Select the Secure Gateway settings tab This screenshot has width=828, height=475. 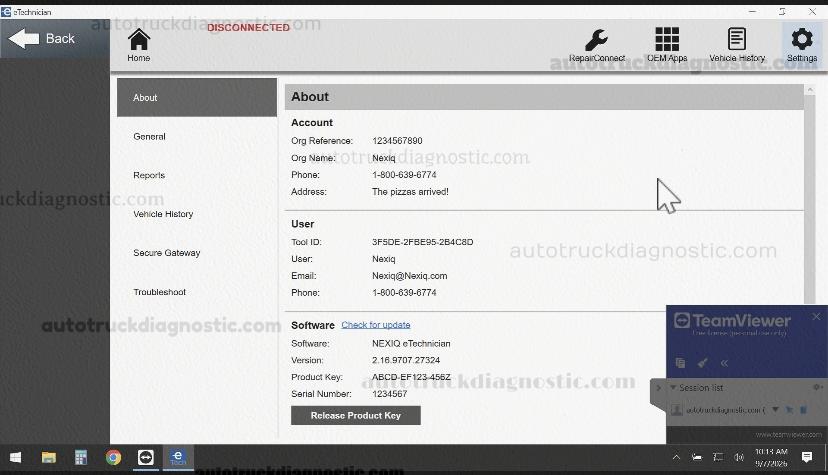click(197, 253)
